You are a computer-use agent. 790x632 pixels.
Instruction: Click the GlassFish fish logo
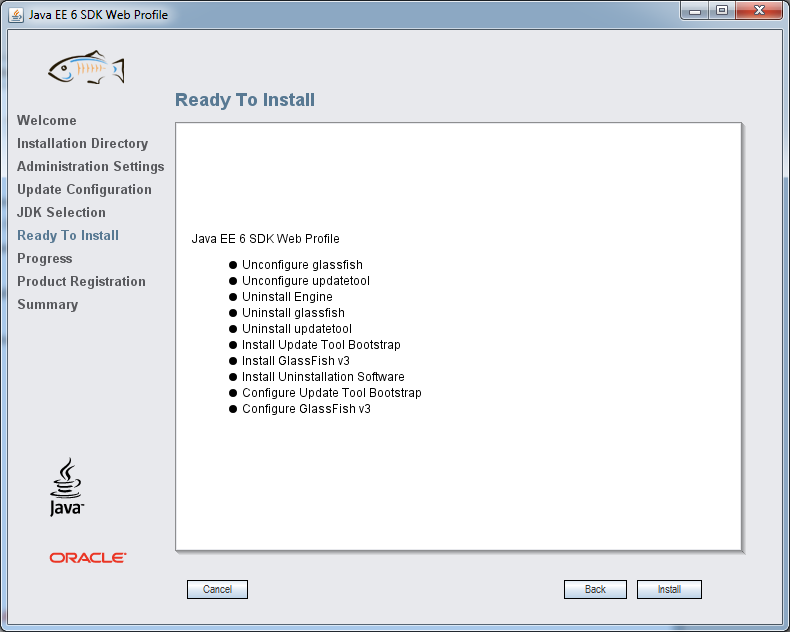86,68
